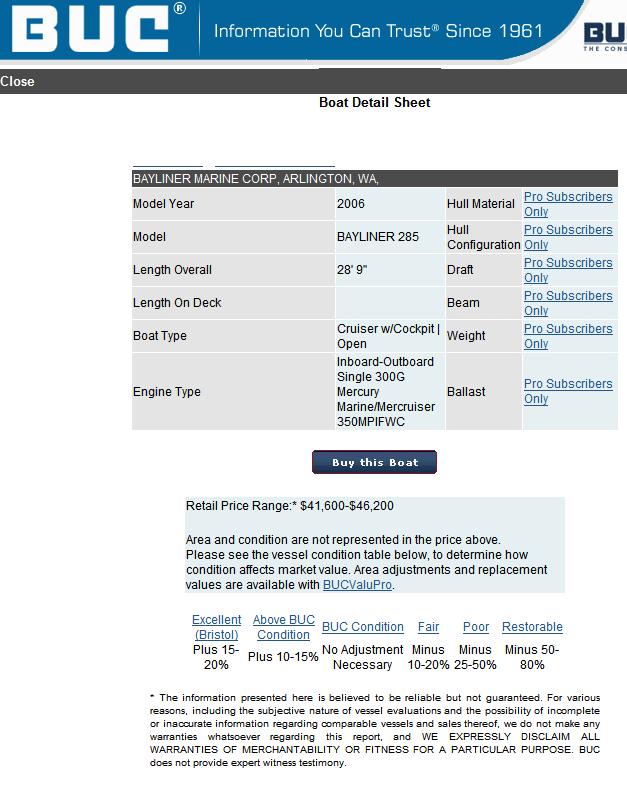Open Pro Subscribers Only link for Weight
The height and width of the screenshot is (785, 627).
[568, 336]
